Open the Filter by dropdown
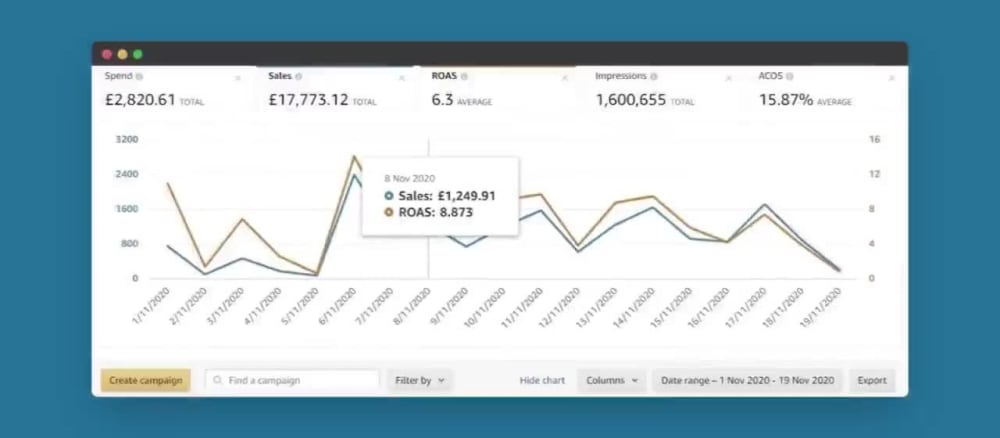 [x=420, y=381]
